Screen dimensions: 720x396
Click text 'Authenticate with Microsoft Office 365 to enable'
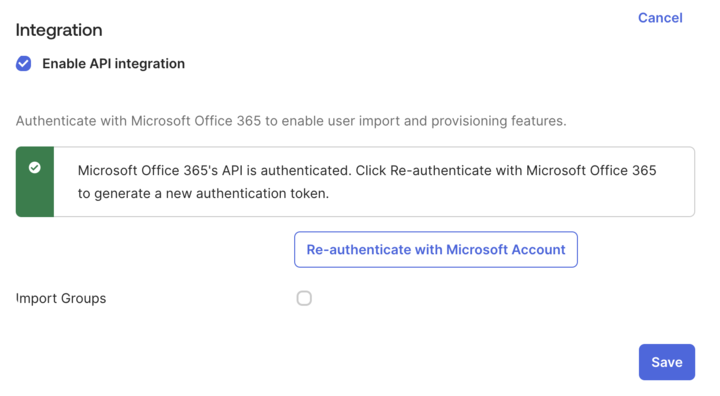point(169,121)
